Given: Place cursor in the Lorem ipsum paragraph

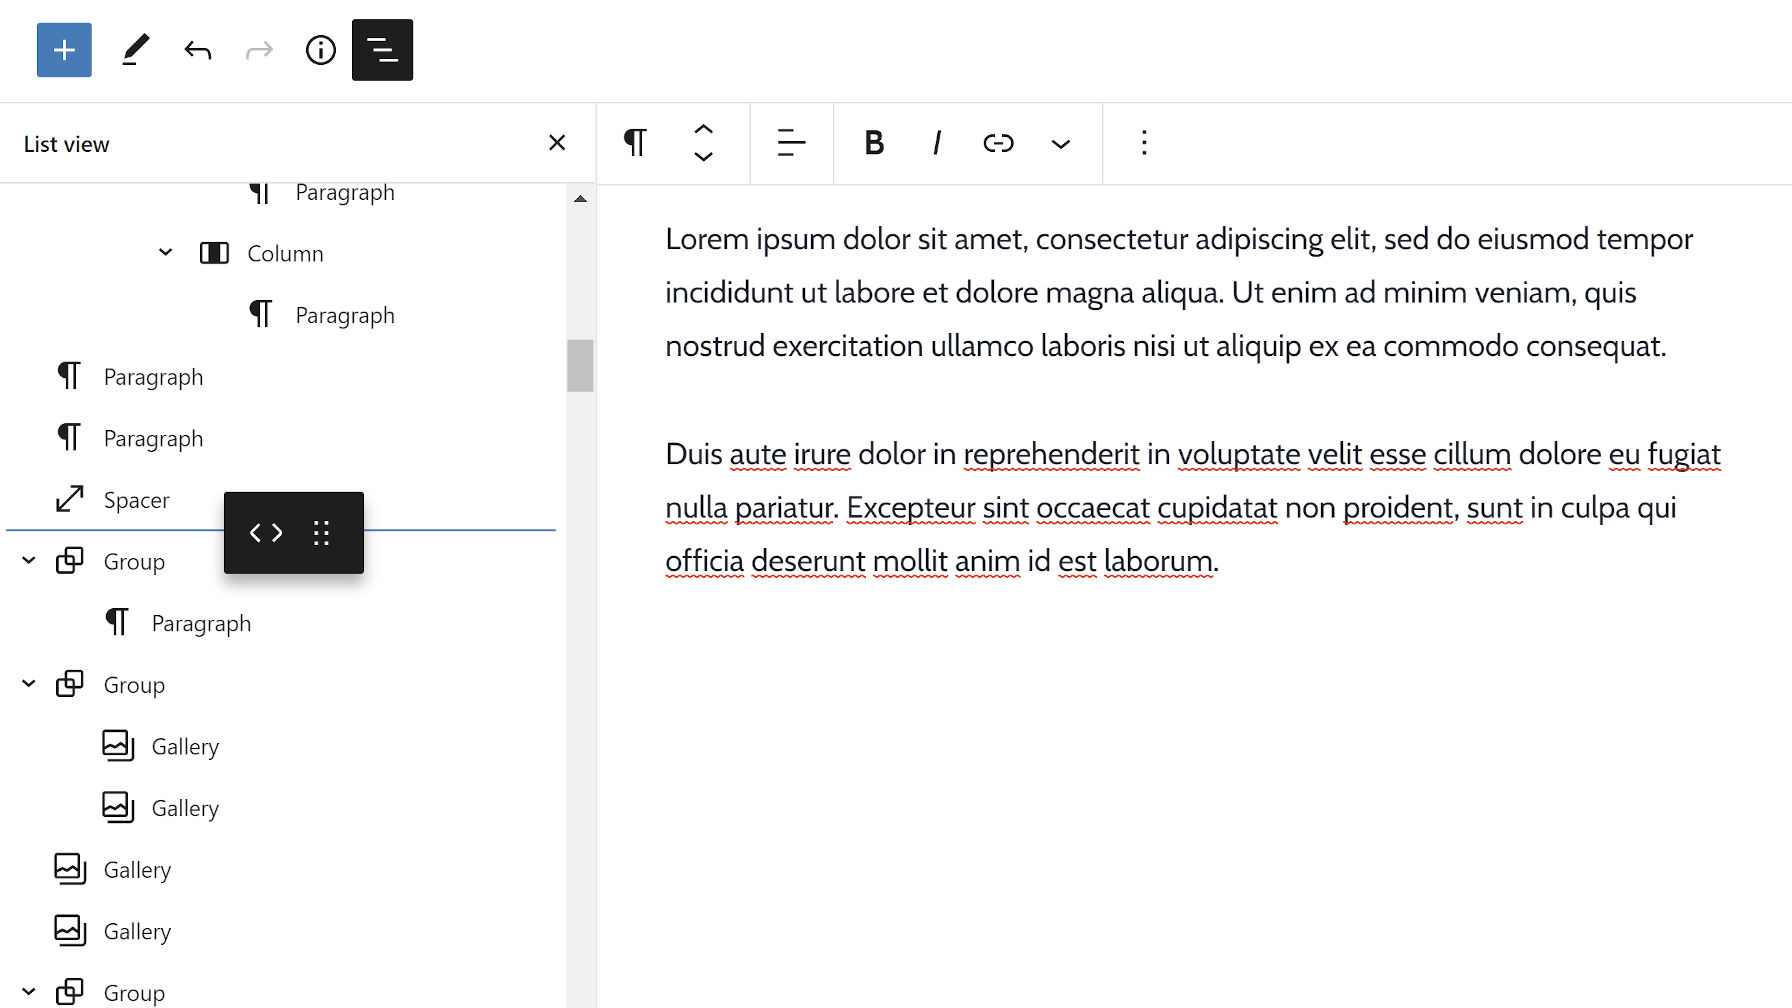Looking at the screenshot, I should 1179,292.
